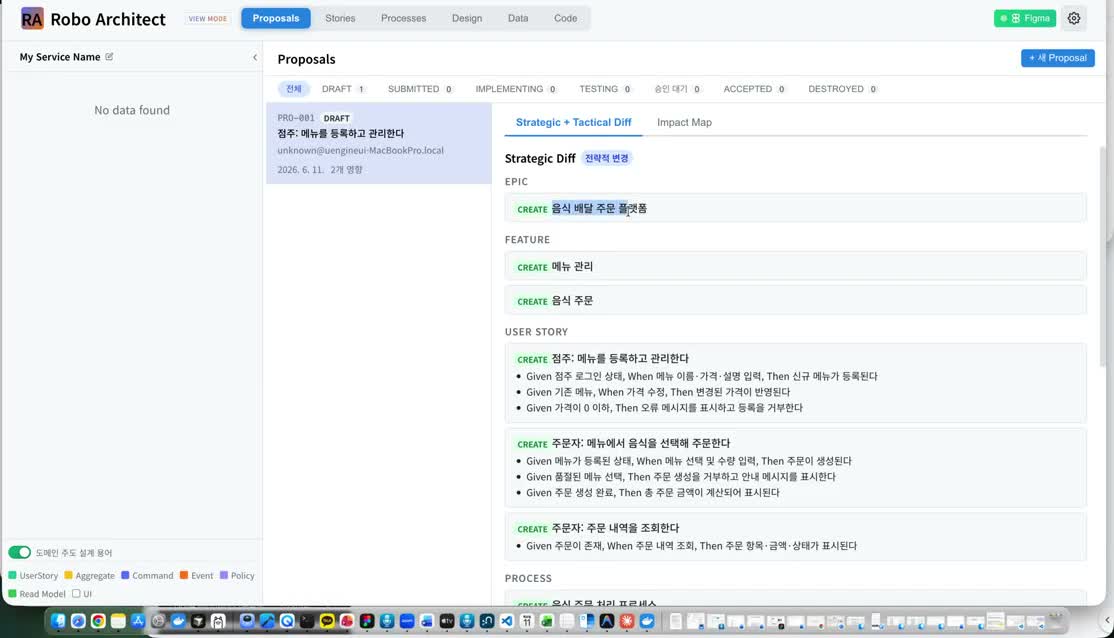Open Finder in the dock
Screen dimensions: 1114x638
[x=58, y=621]
